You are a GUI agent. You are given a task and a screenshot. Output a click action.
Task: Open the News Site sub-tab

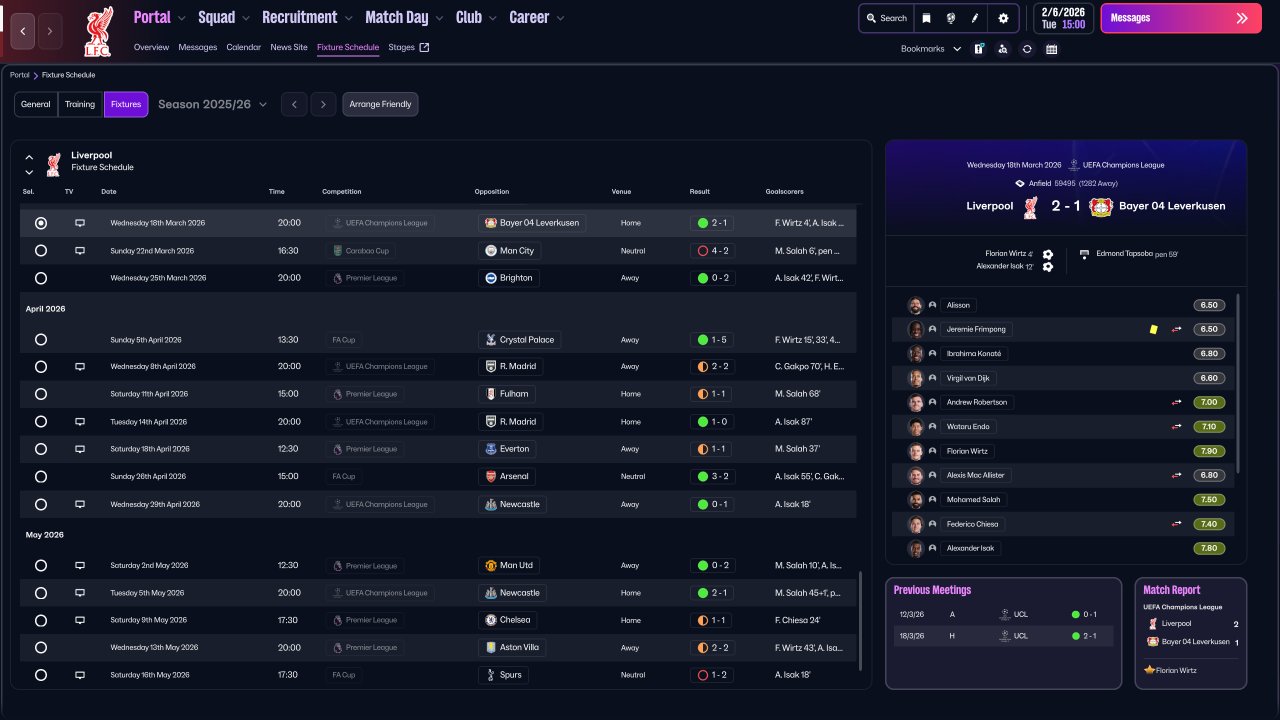click(289, 47)
